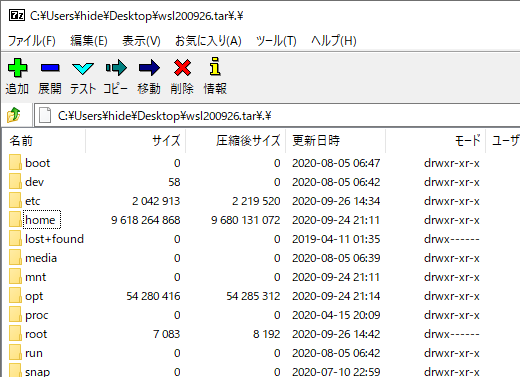Open the Info (情報) toolbar icon

click(x=215, y=66)
